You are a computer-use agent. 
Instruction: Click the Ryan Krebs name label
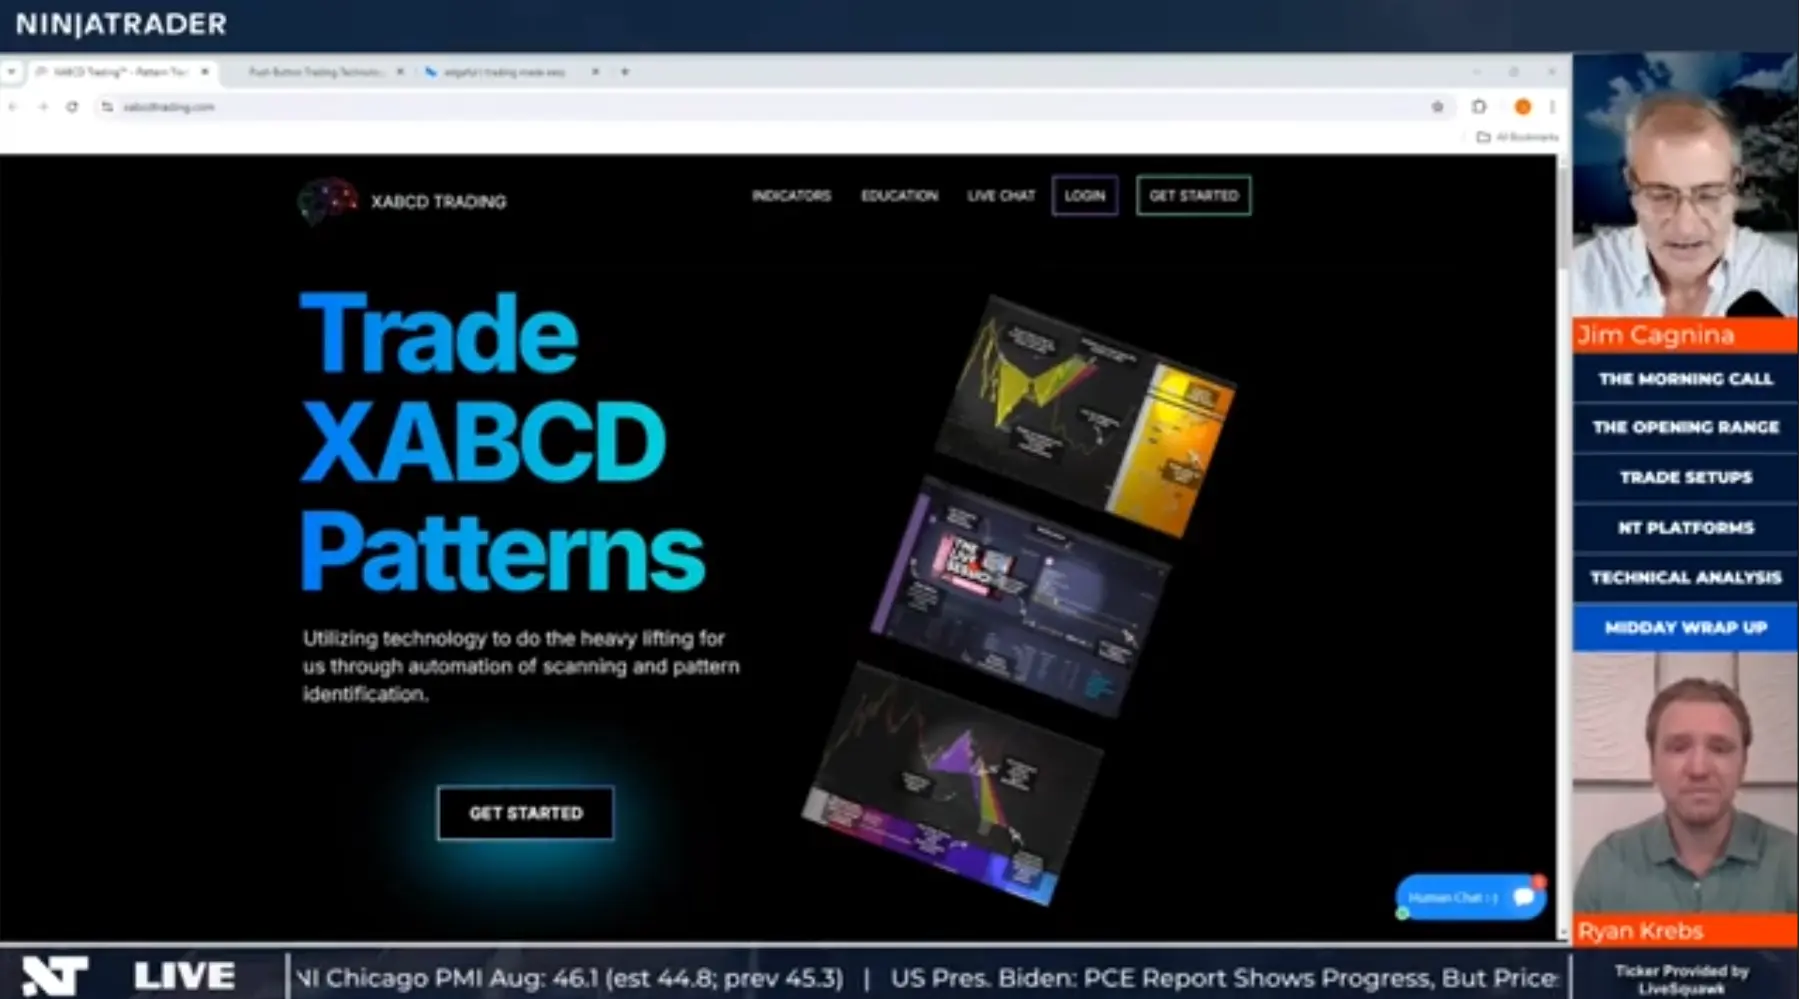pos(1640,931)
